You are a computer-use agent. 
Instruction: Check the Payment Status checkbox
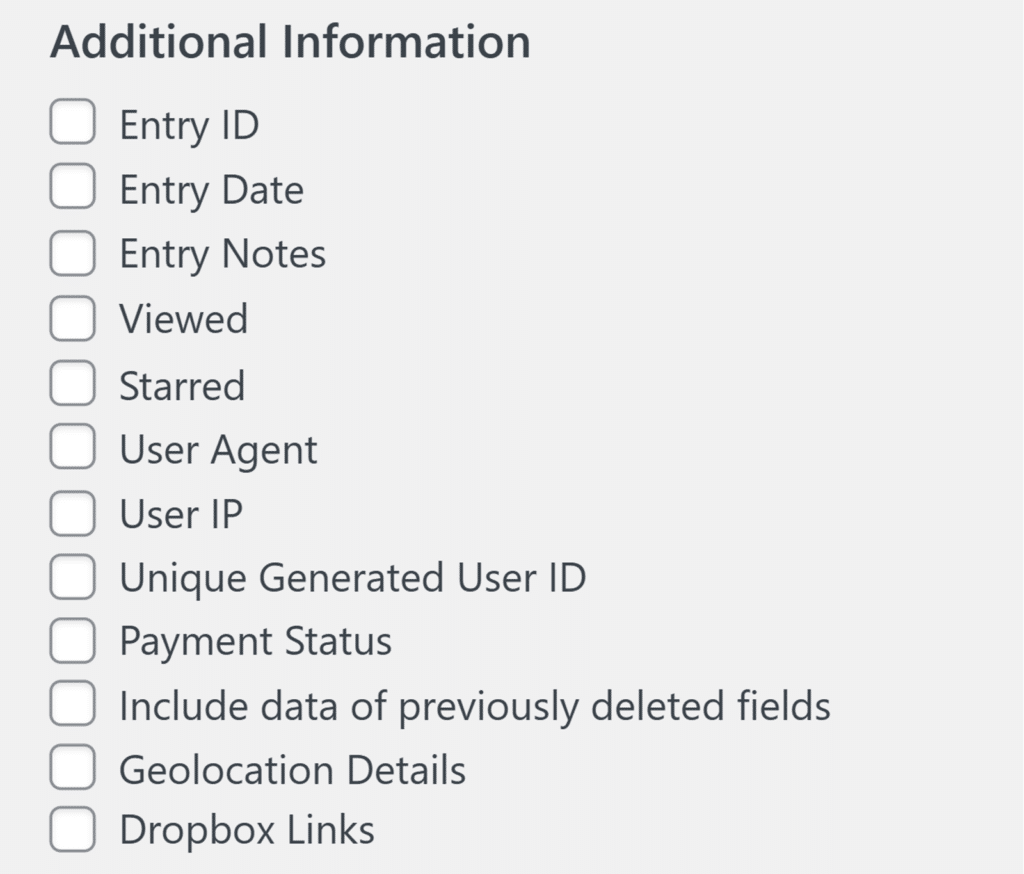click(x=73, y=641)
